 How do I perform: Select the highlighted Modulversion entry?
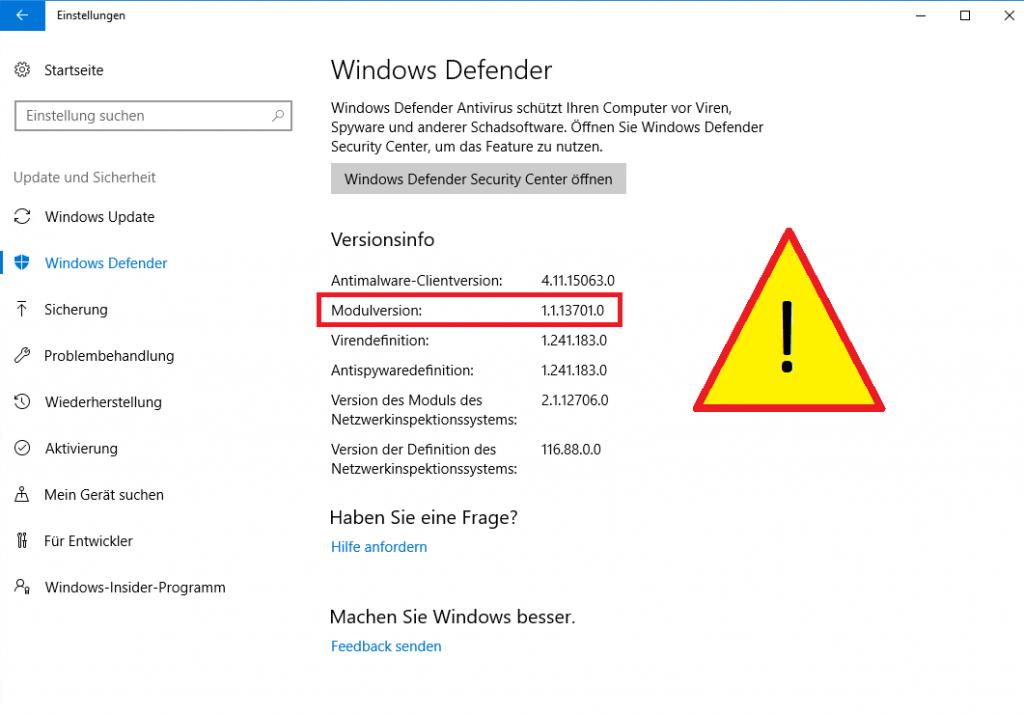(469, 310)
